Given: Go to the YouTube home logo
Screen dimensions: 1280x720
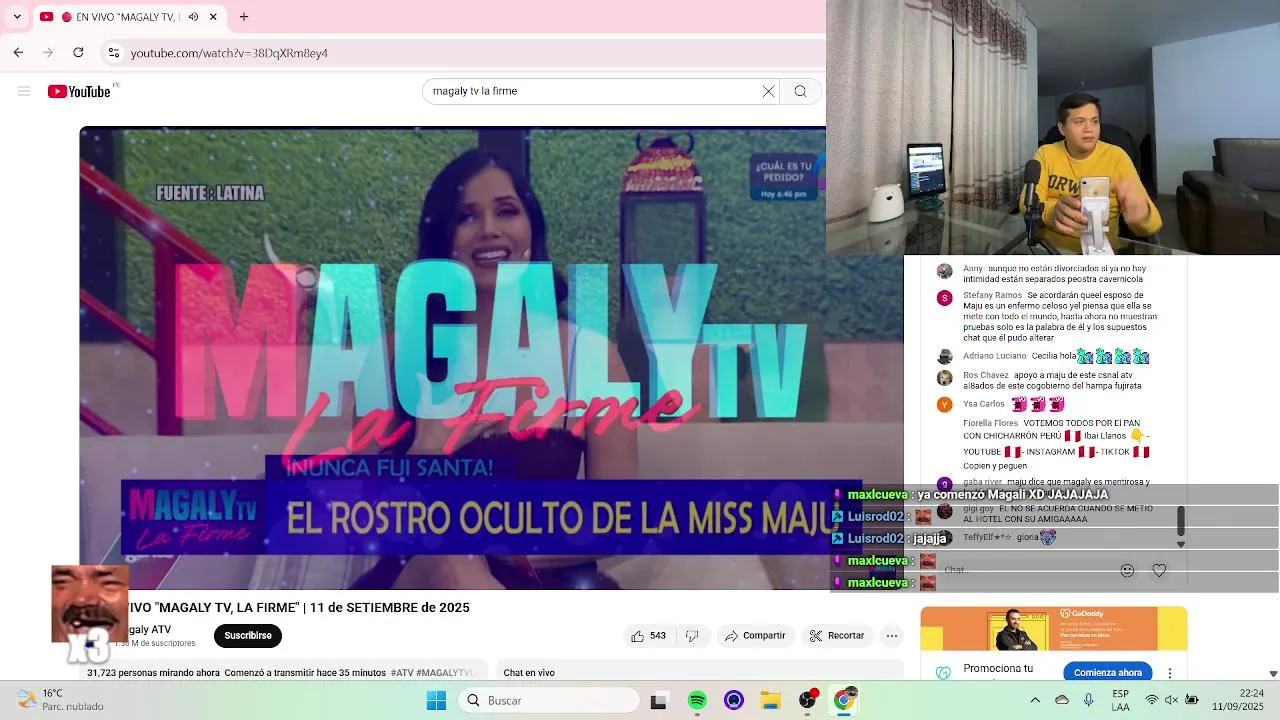Looking at the screenshot, I should [x=79, y=91].
